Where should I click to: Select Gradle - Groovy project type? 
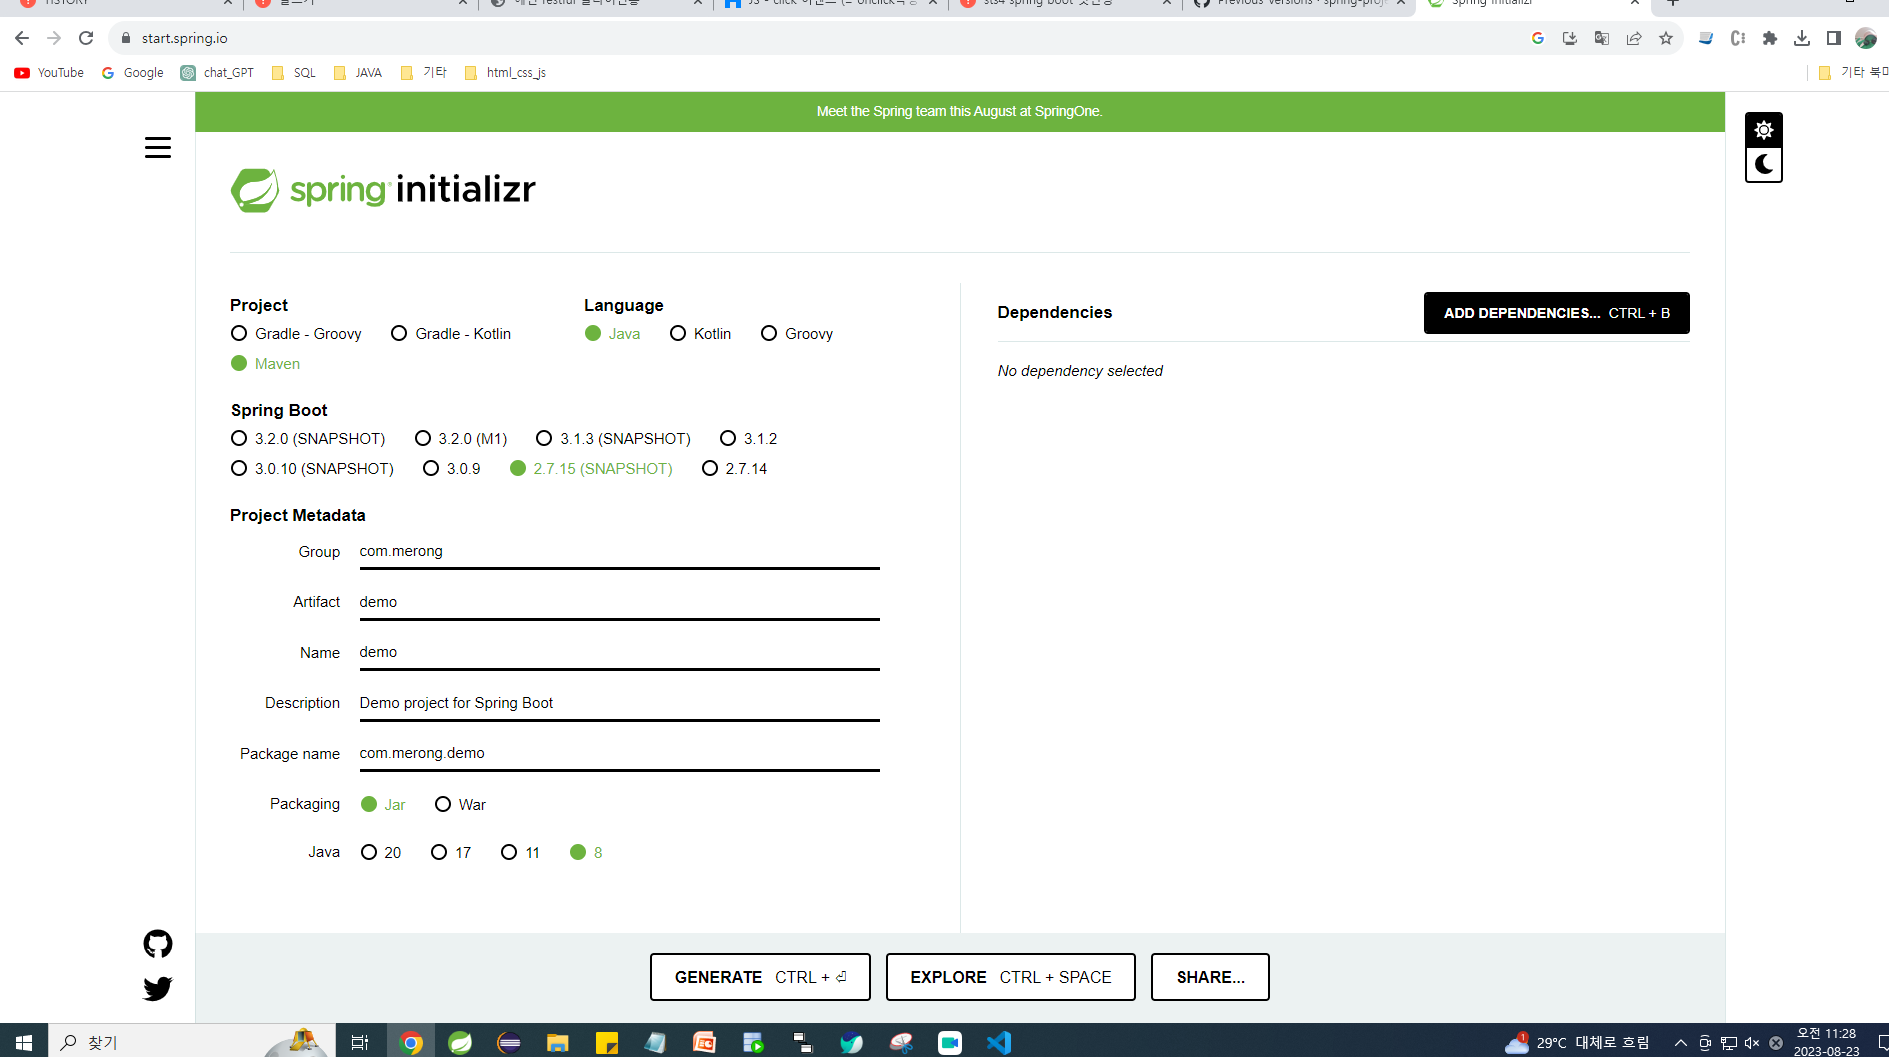tap(296, 333)
